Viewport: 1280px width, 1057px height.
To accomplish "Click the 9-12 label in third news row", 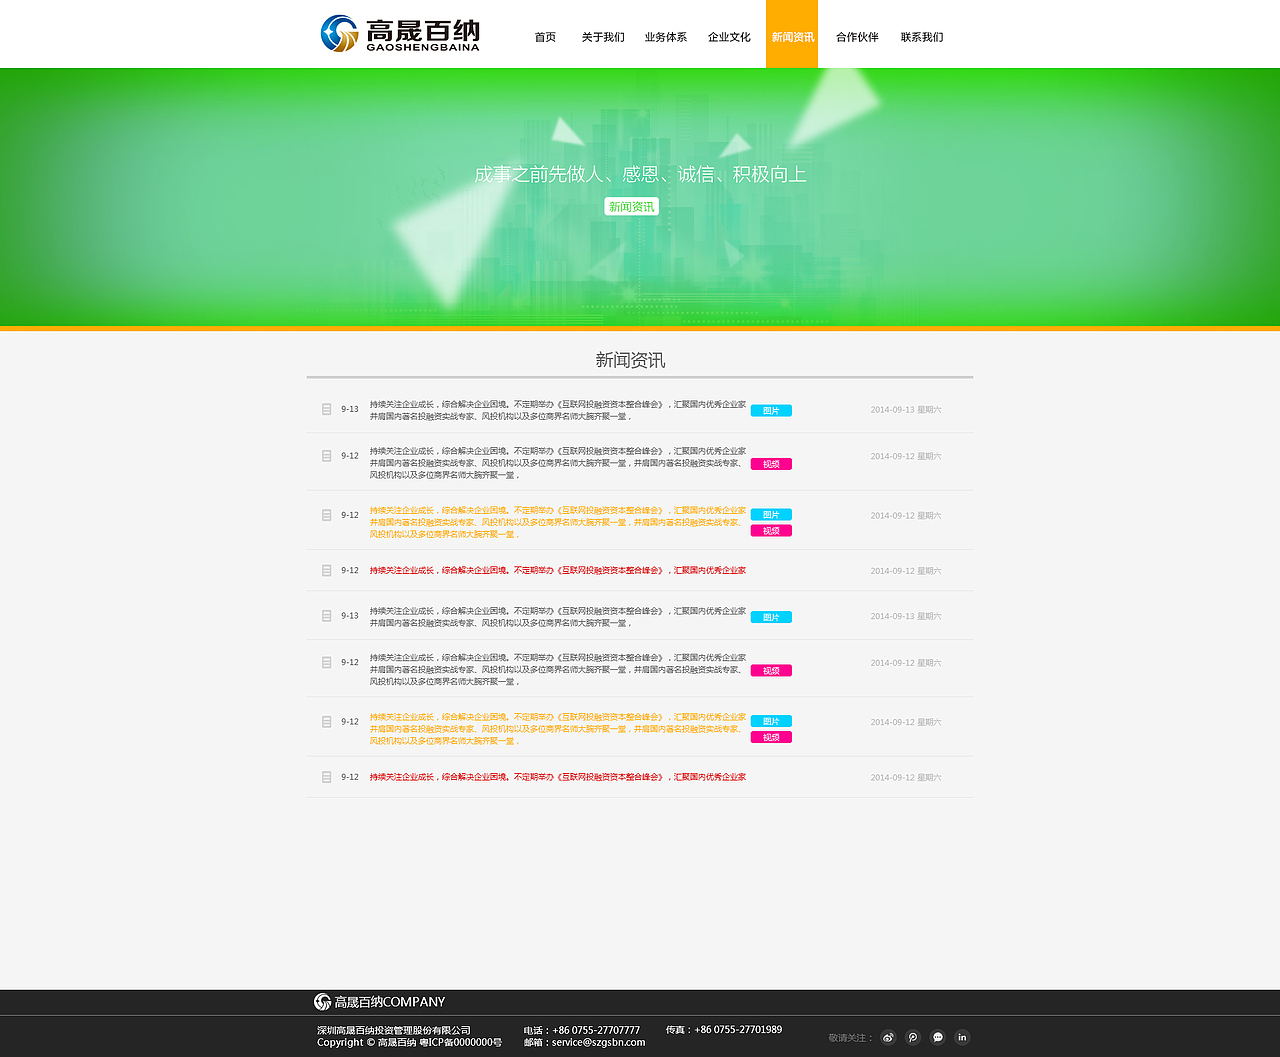I will point(350,515).
